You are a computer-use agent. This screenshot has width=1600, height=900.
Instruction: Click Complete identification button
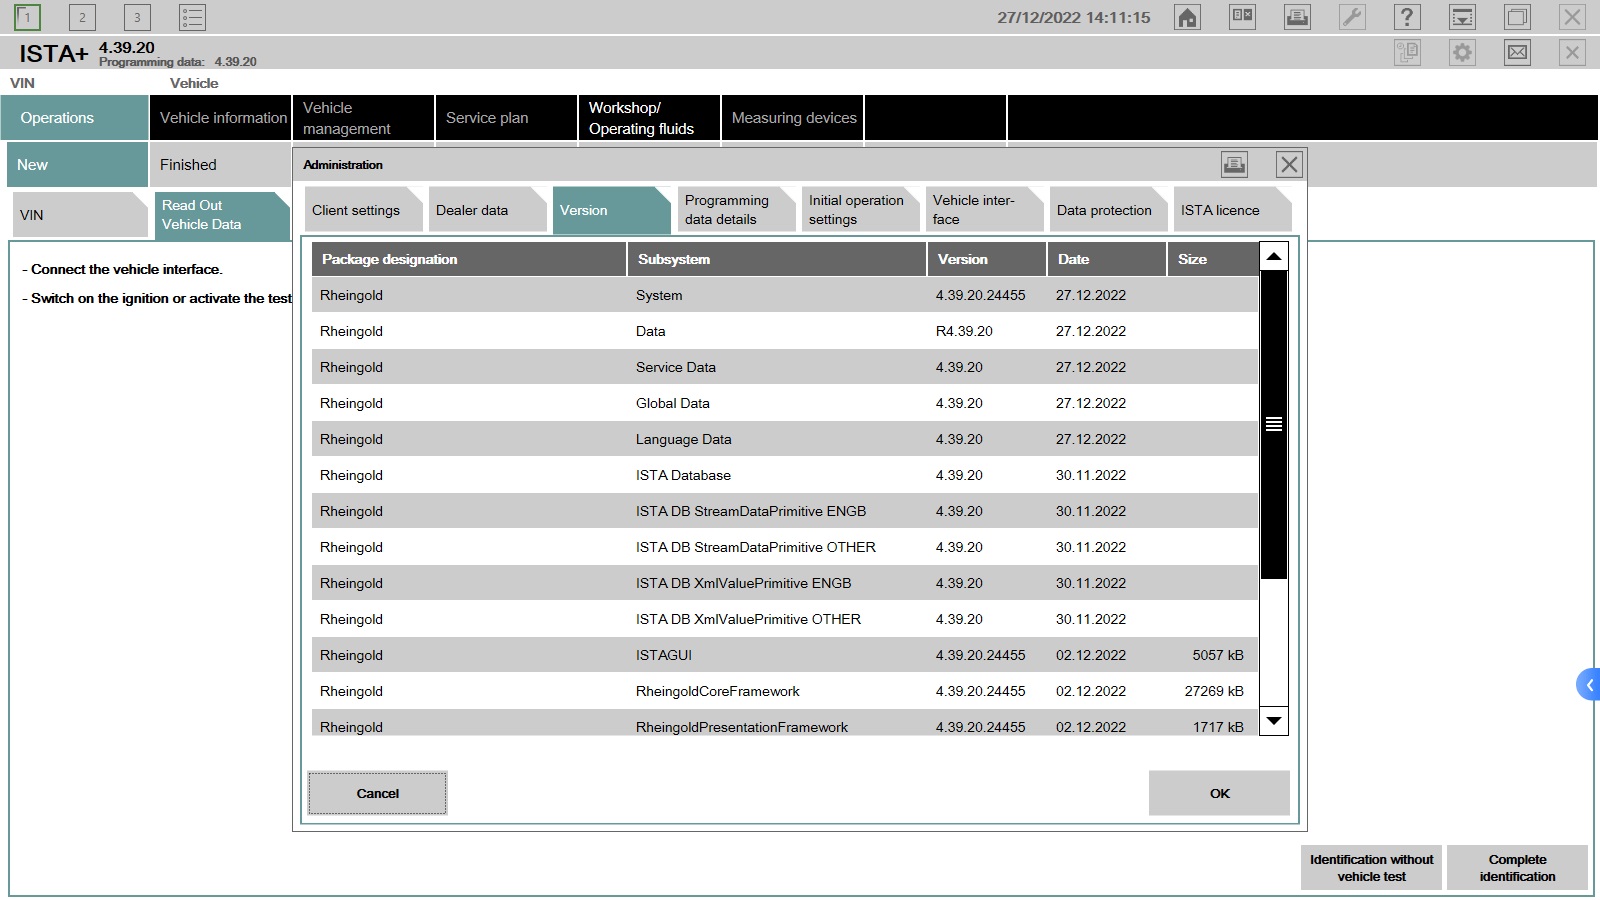click(x=1517, y=868)
